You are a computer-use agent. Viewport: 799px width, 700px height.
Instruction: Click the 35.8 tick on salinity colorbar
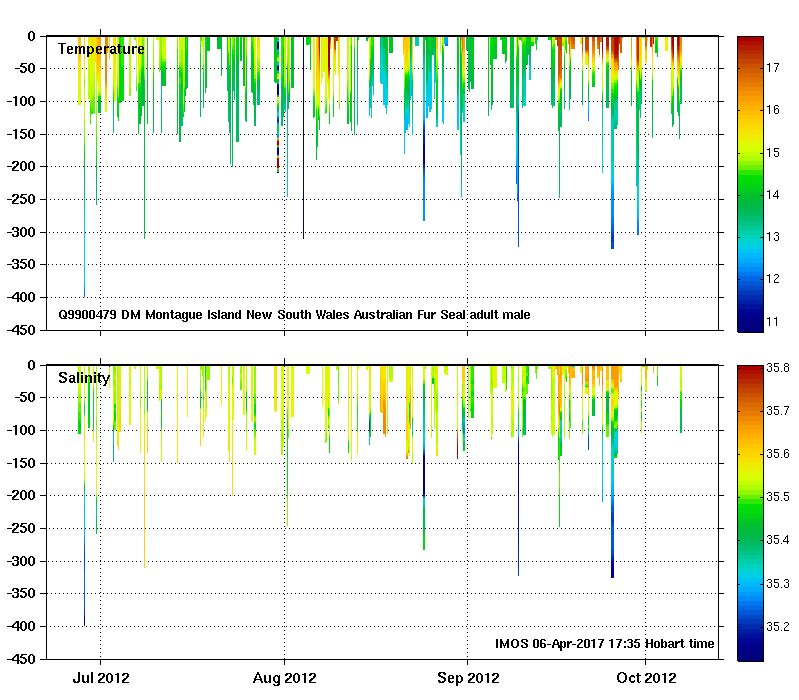coord(779,369)
